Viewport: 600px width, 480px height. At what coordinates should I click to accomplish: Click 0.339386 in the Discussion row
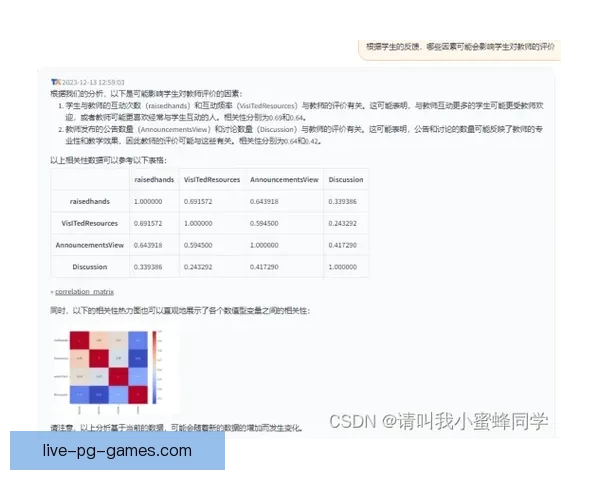pos(148,267)
